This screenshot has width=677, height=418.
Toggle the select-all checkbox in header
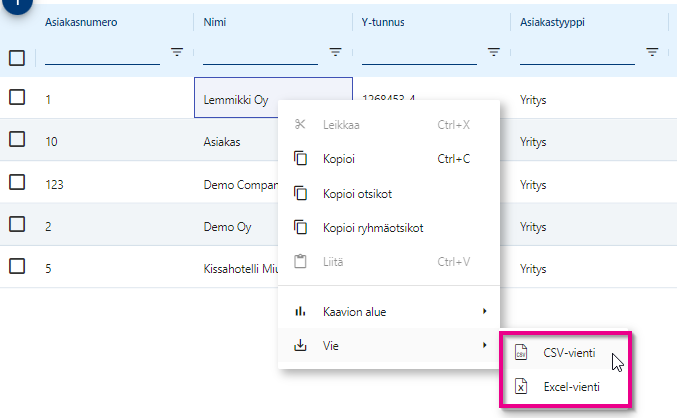click(x=17, y=57)
